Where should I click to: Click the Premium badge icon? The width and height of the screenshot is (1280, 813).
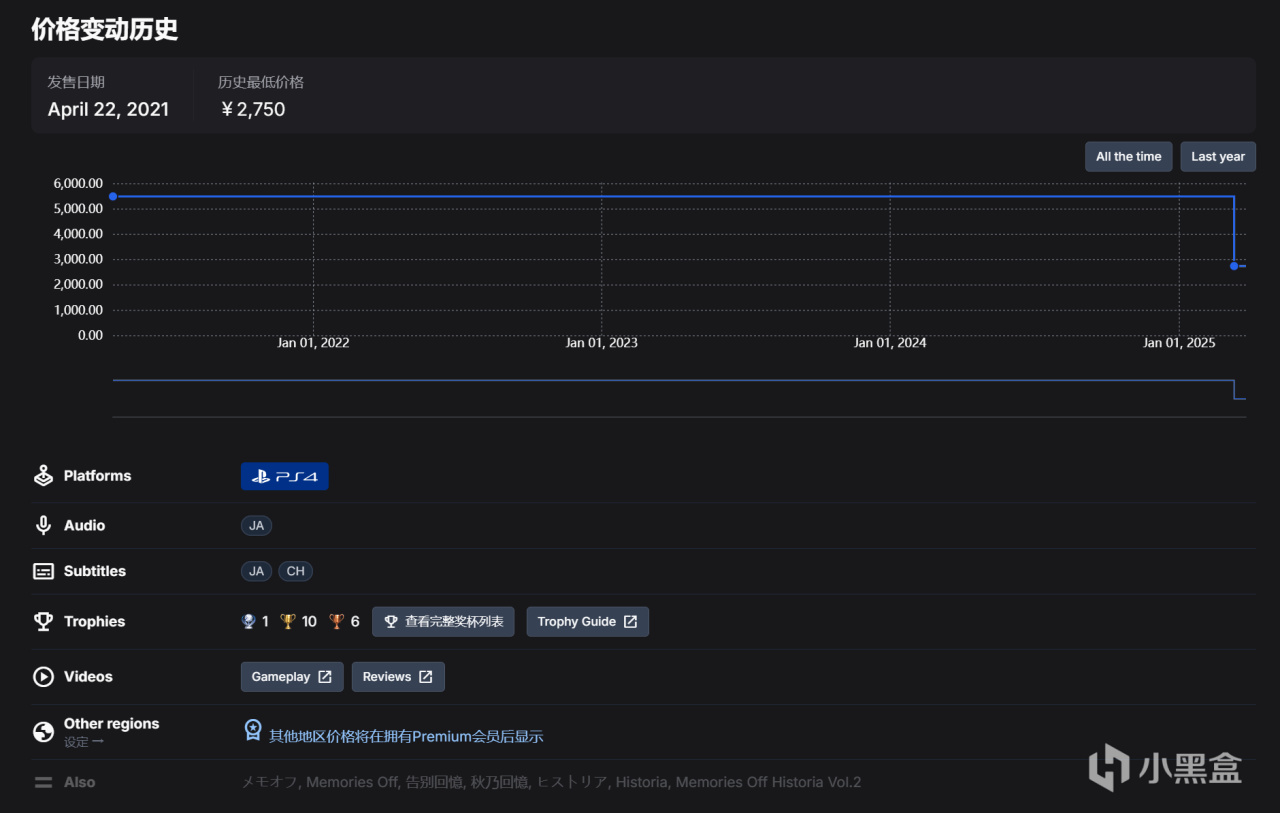coord(253,731)
